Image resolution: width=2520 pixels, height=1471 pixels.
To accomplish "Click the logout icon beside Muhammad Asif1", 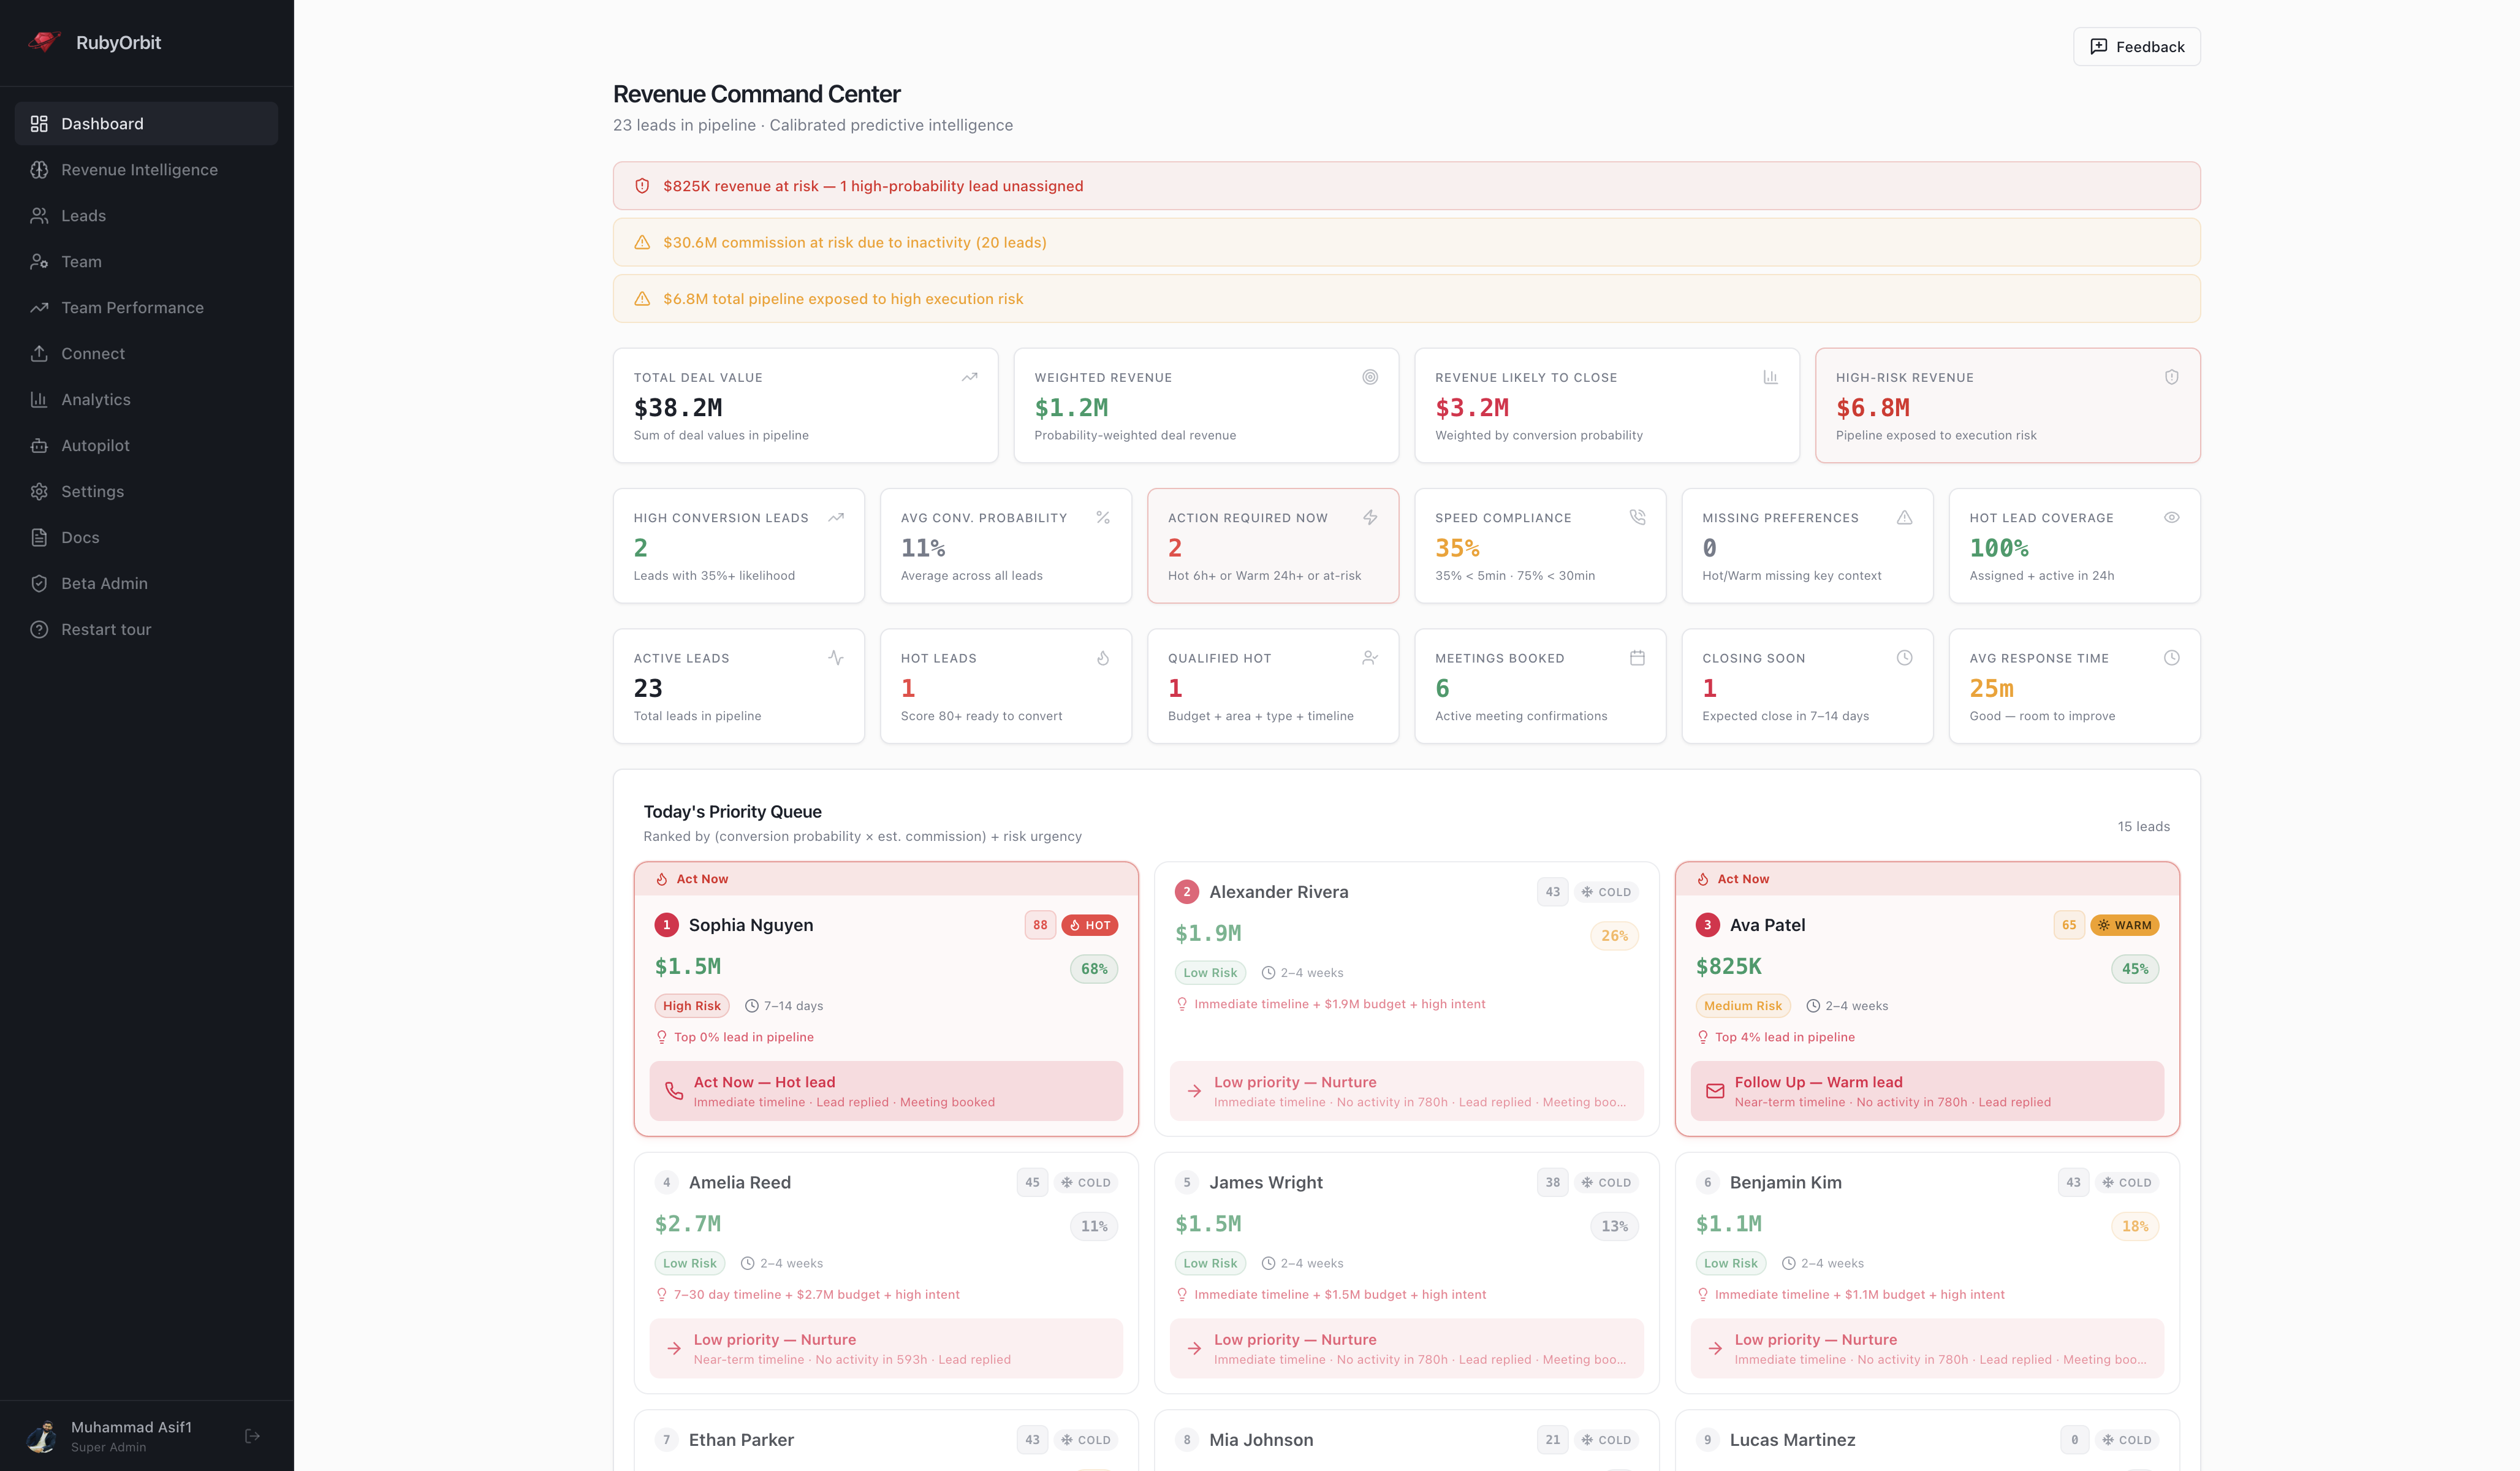I will 252,1436.
